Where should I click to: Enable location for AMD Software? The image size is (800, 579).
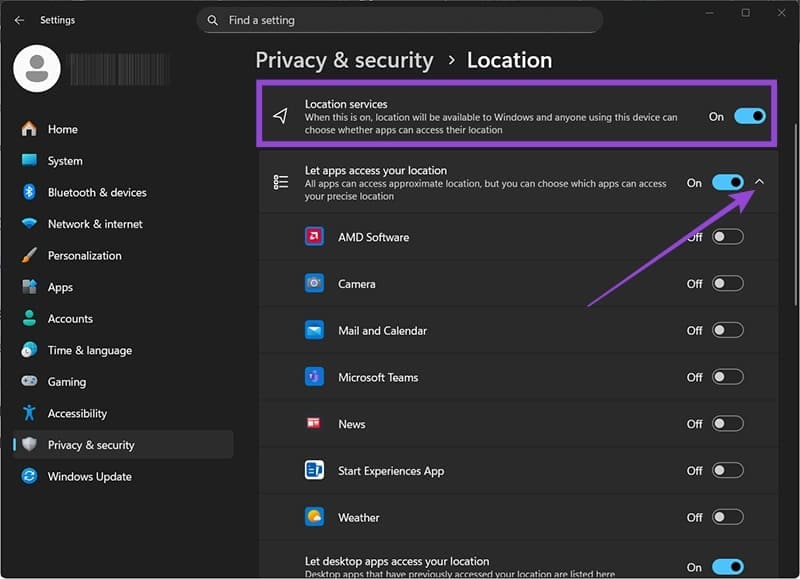(728, 237)
